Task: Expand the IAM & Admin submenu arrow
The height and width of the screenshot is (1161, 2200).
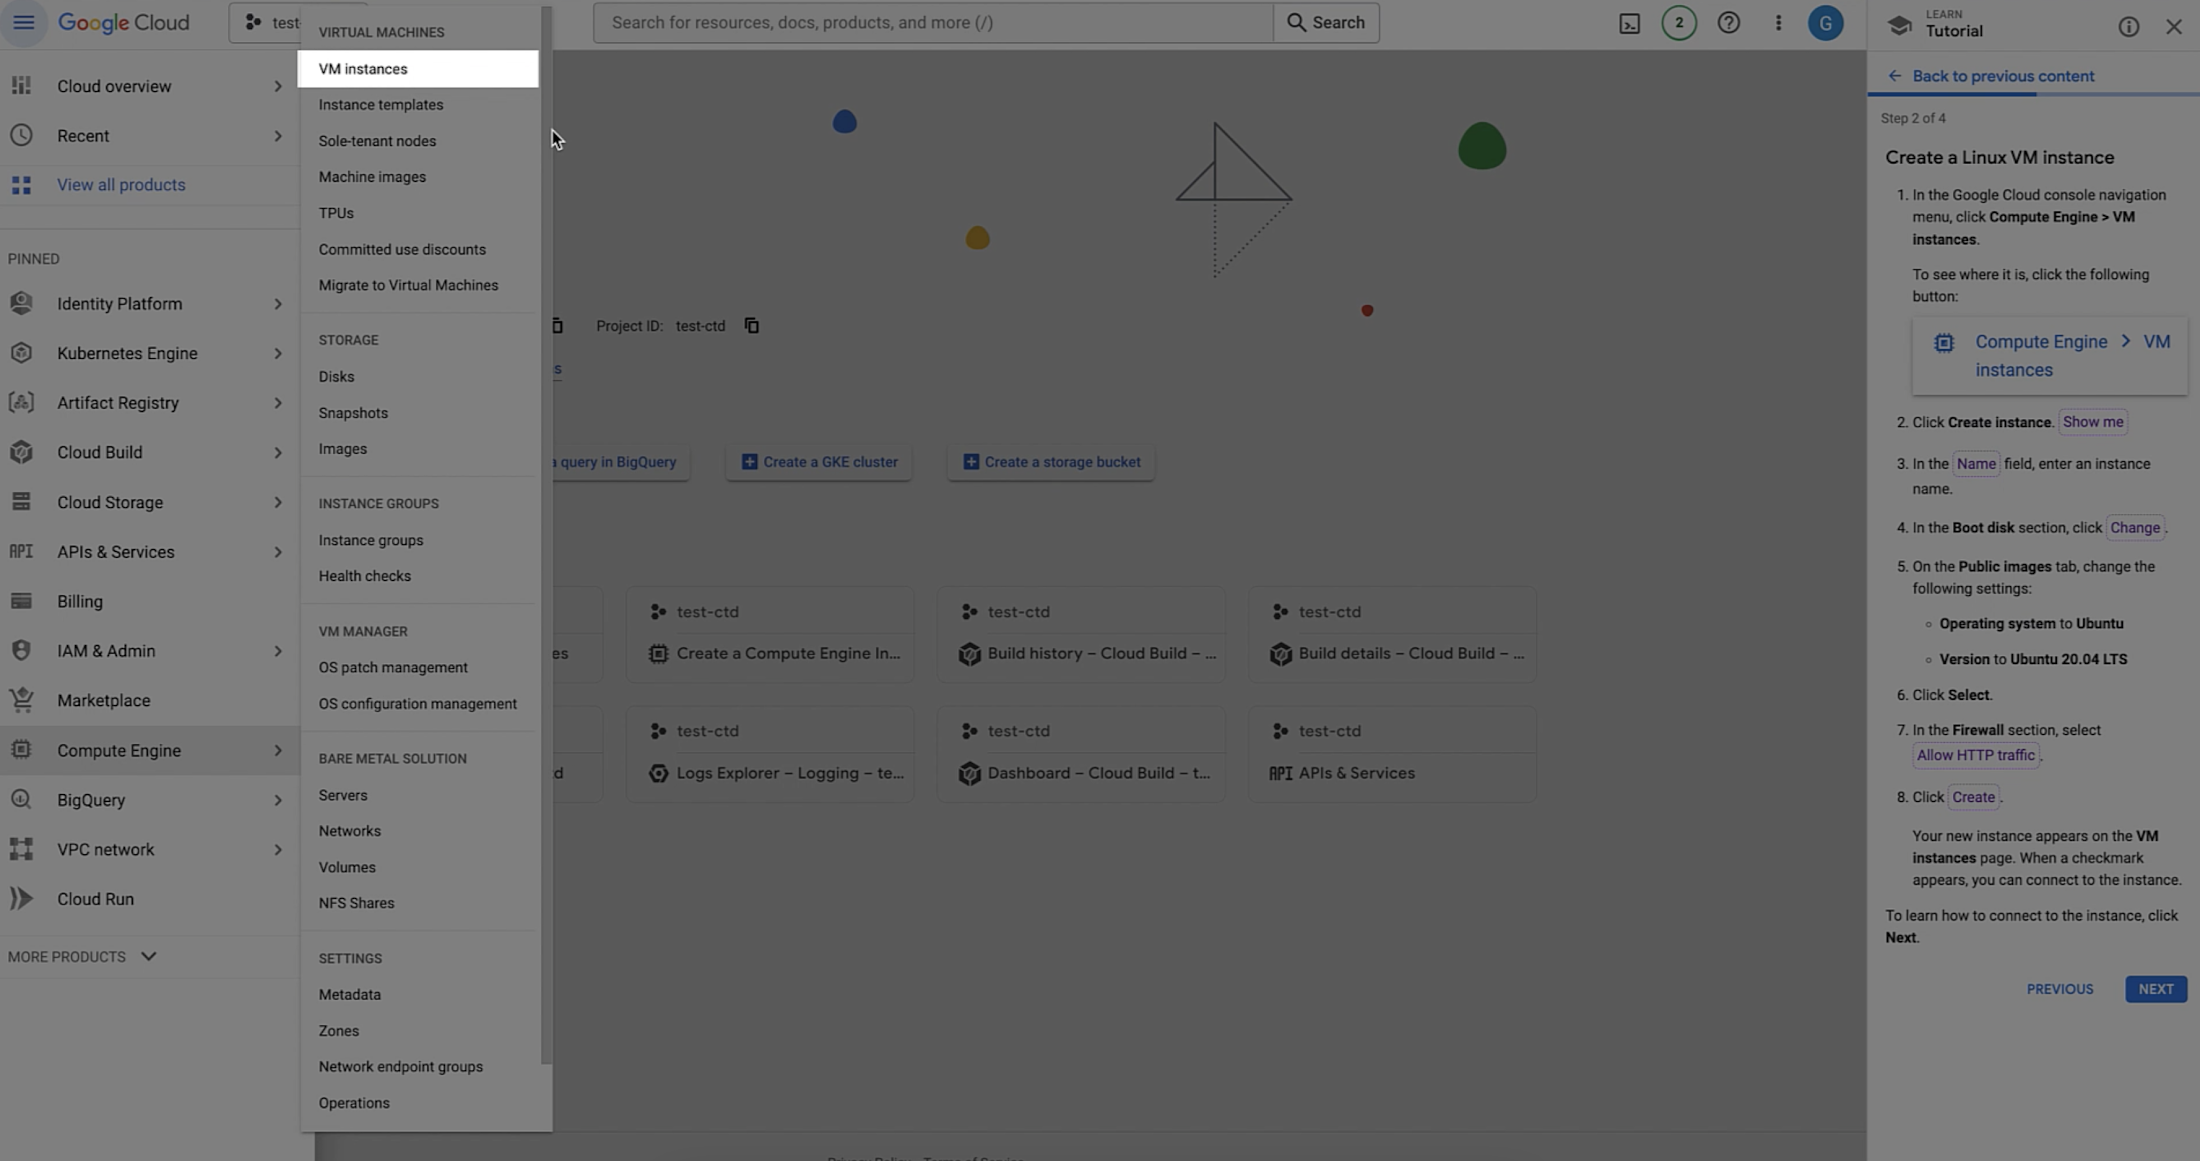Action: click(x=277, y=651)
